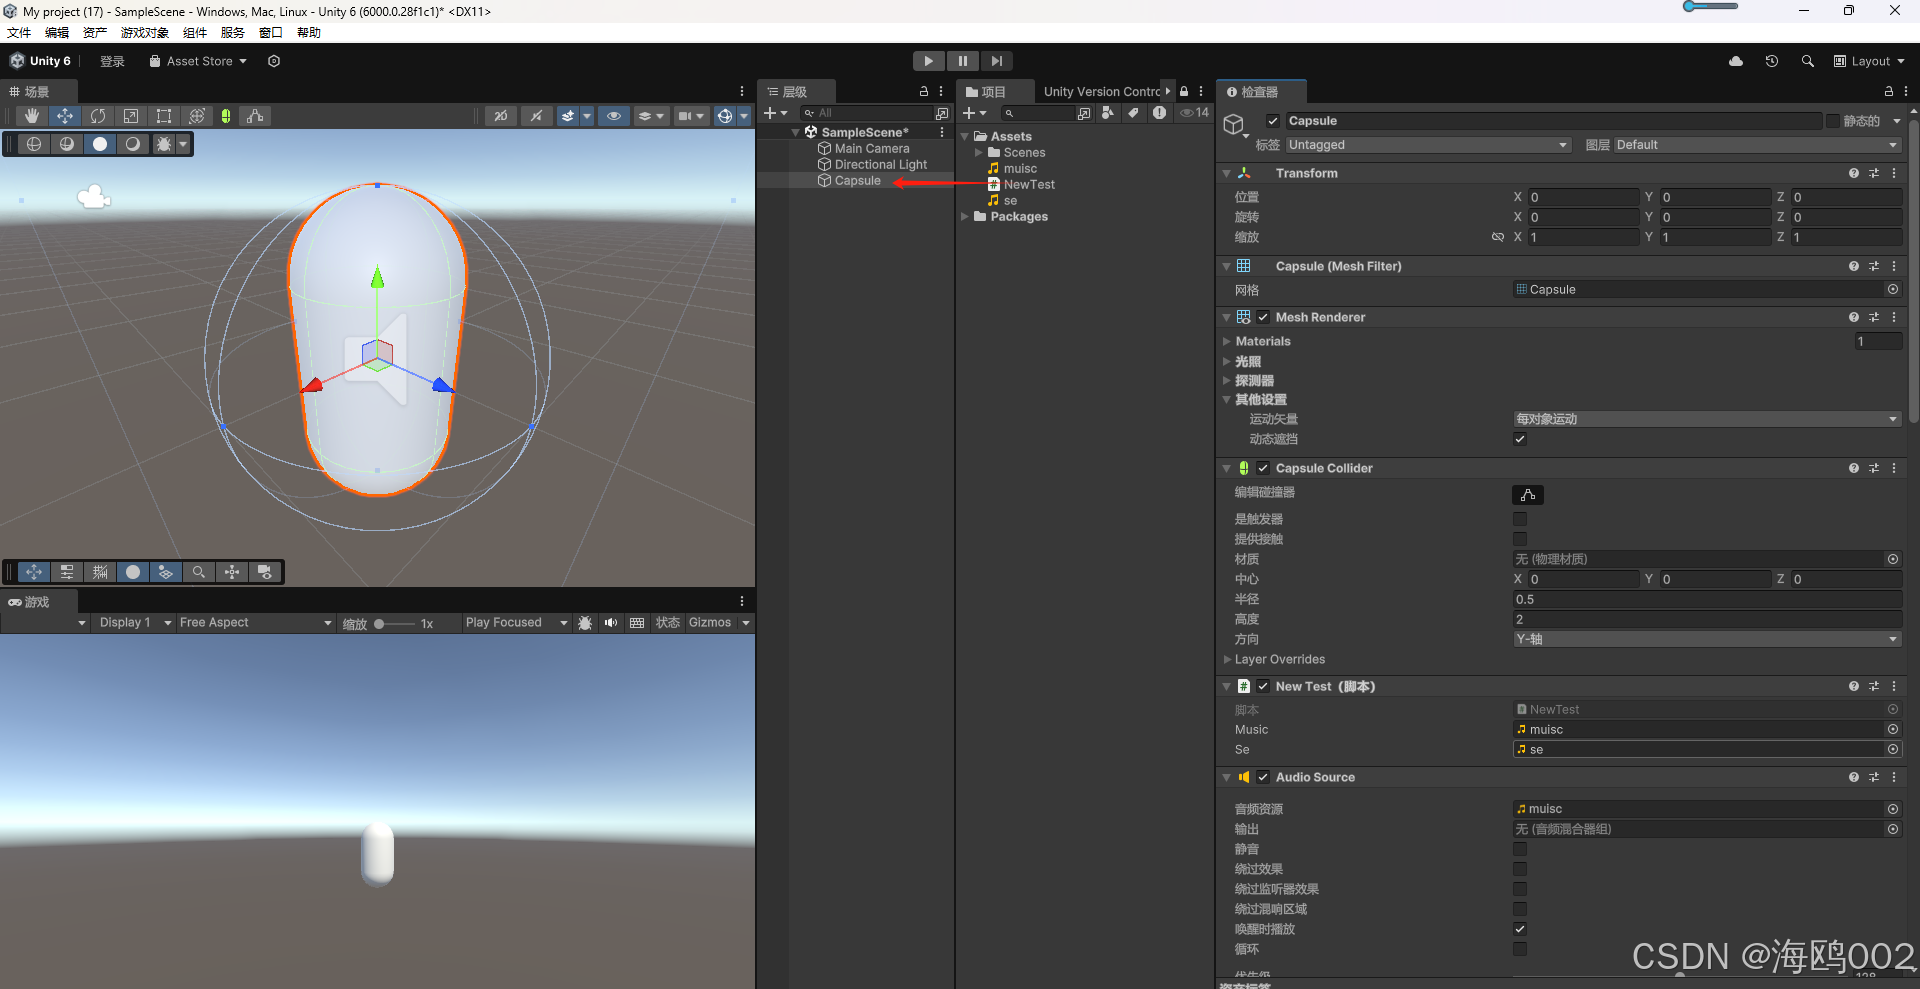The width and height of the screenshot is (1920, 989).
Task: Click the Step frame button
Action: point(997,61)
